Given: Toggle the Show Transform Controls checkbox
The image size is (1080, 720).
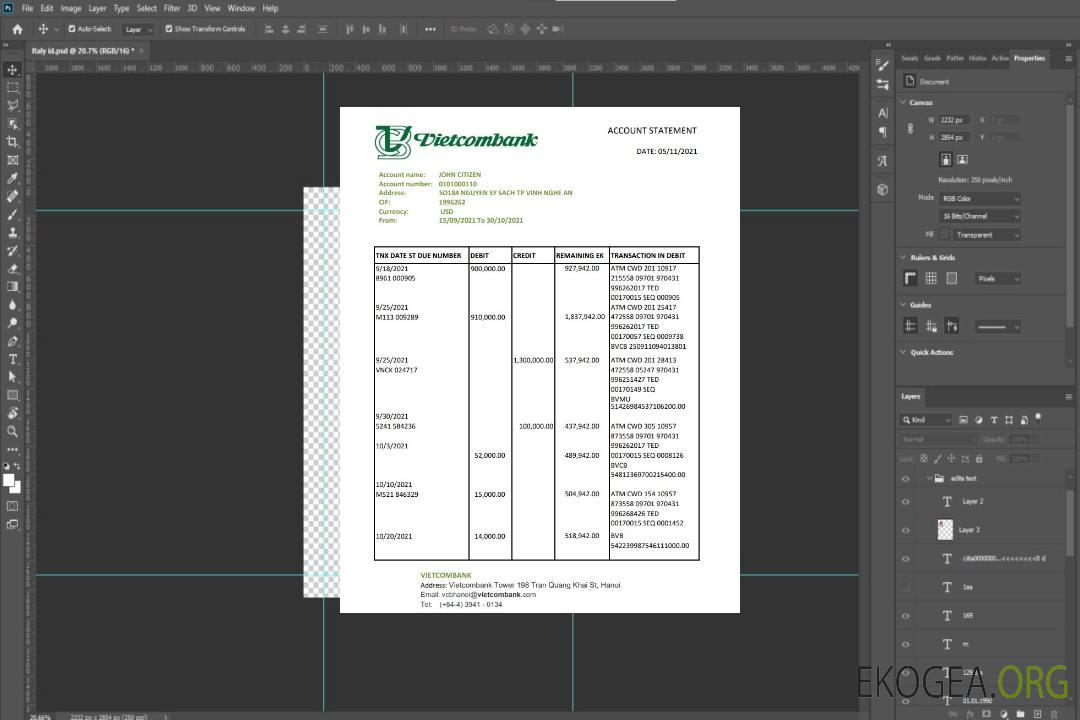Looking at the screenshot, I should pyautogui.click(x=169, y=29).
